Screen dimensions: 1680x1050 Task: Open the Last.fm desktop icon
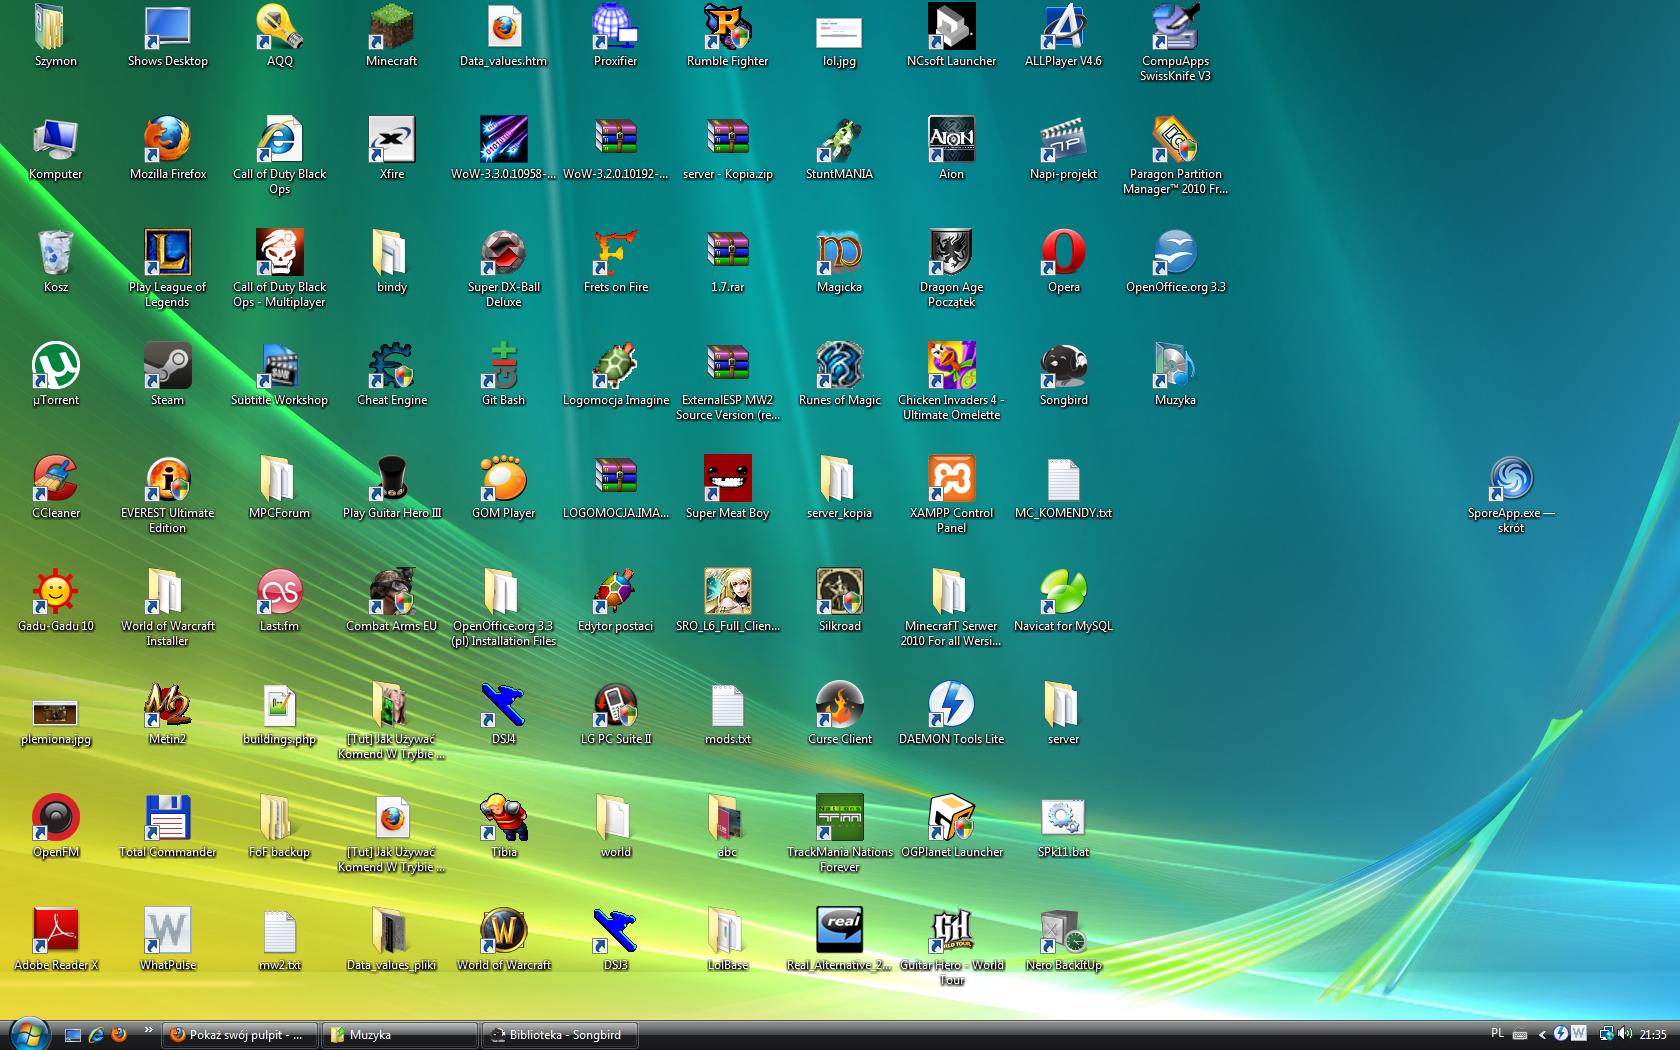280,601
